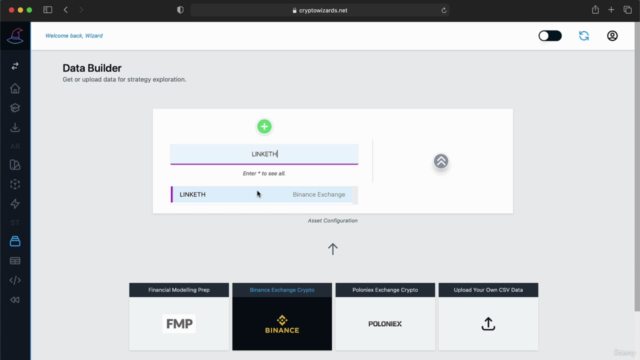Choose the Upload Your Own CSV Data card
Viewport: 640px width, 360px height.
pyautogui.click(x=488, y=316)
